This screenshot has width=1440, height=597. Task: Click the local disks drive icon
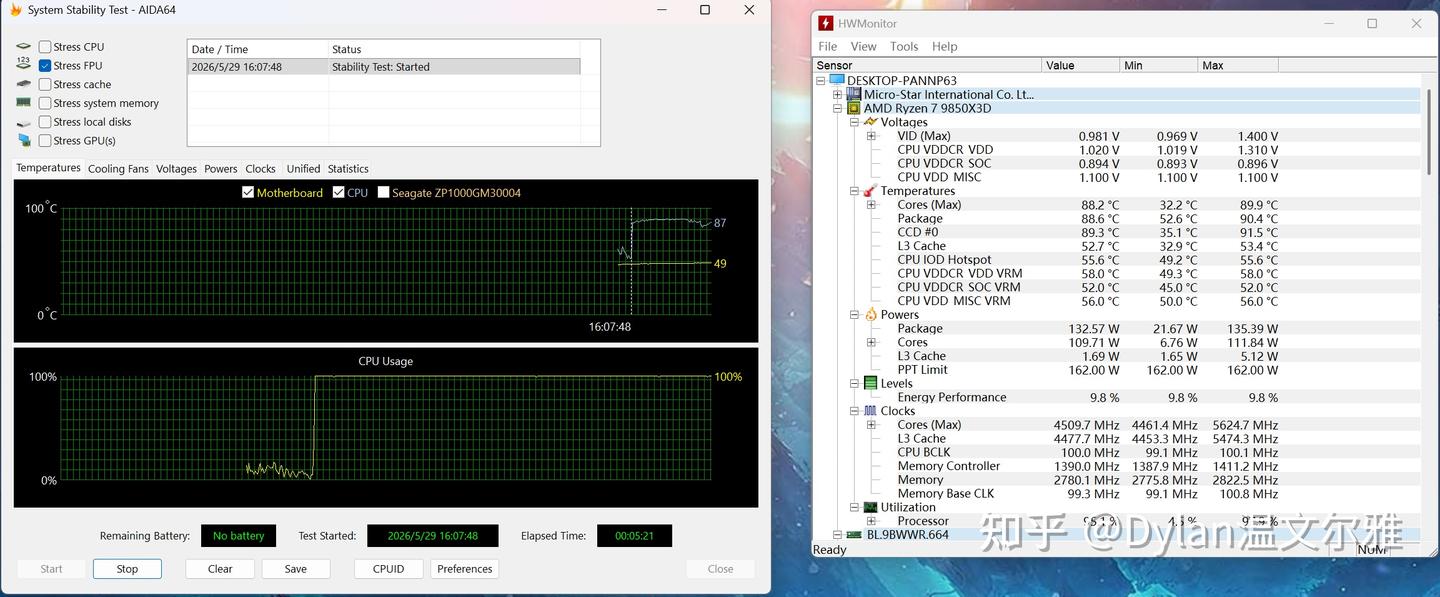coord(24,122)
